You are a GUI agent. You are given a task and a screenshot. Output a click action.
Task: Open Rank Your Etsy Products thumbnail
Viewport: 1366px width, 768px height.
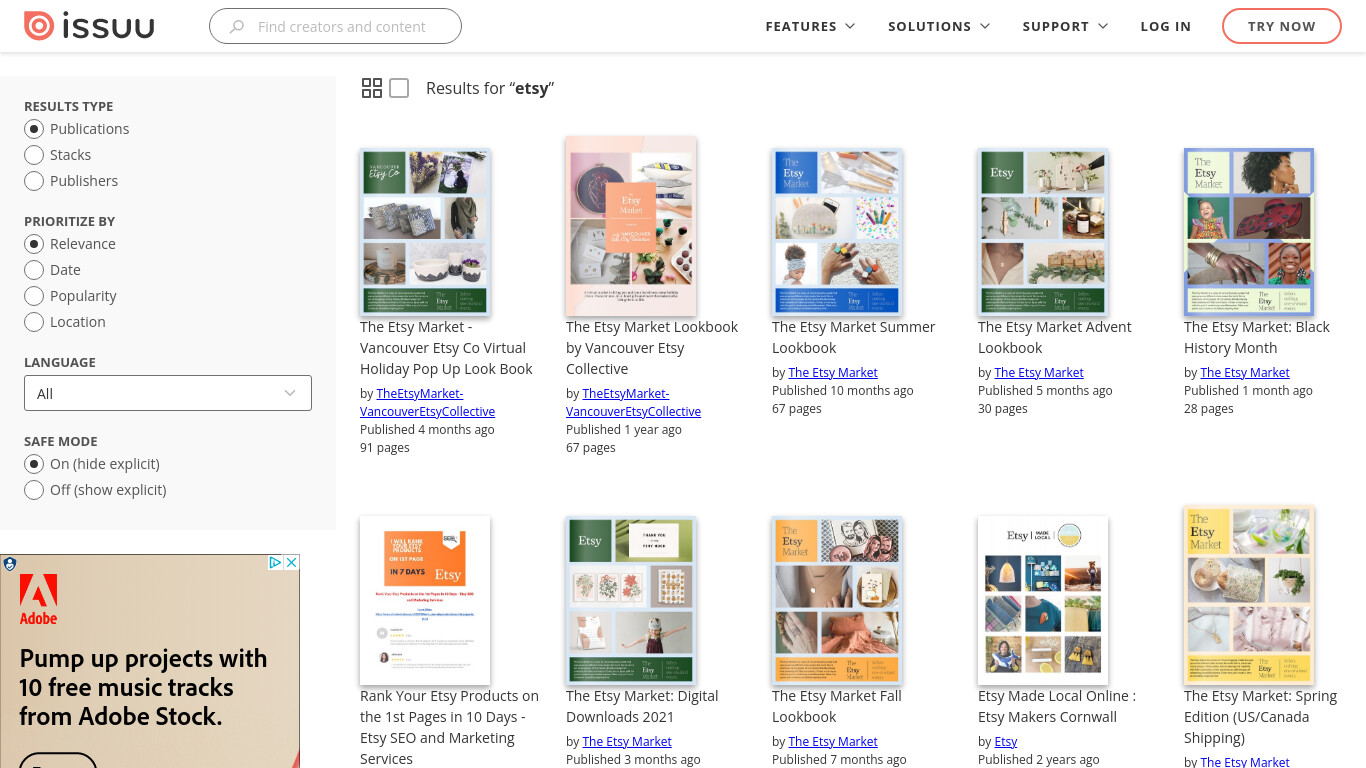coord(425,600)
